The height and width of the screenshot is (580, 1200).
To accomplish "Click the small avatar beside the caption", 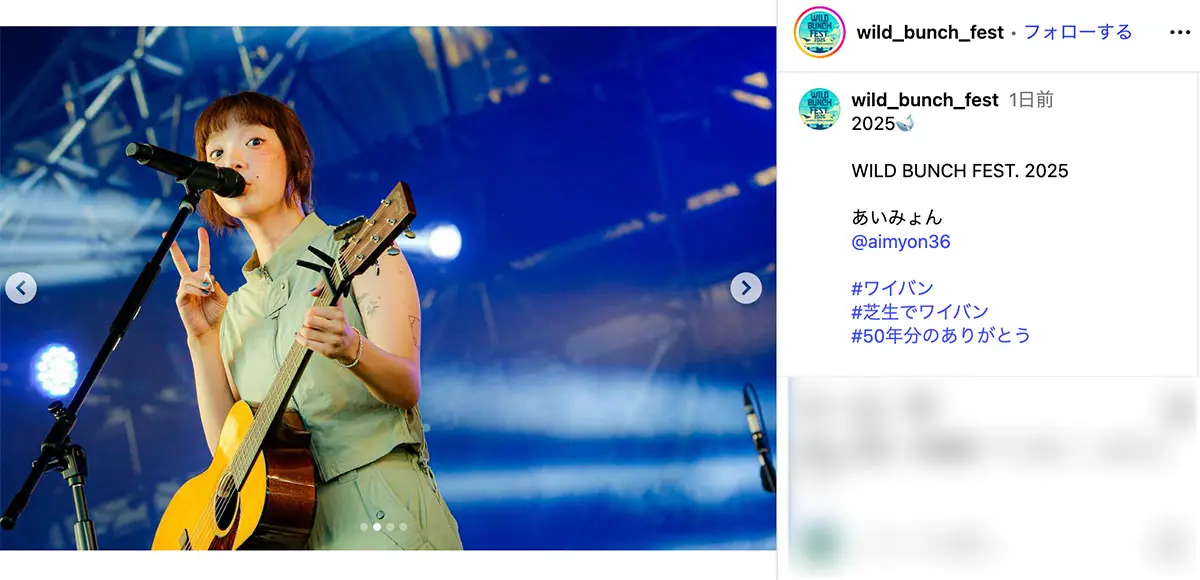I will pyautogui.click(x=819, y=109).
